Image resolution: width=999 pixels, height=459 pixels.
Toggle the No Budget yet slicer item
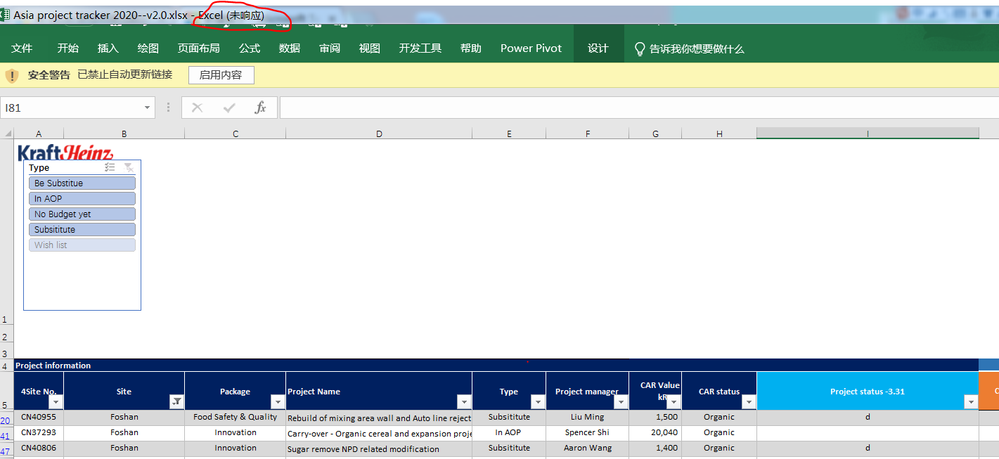(82, 214)
